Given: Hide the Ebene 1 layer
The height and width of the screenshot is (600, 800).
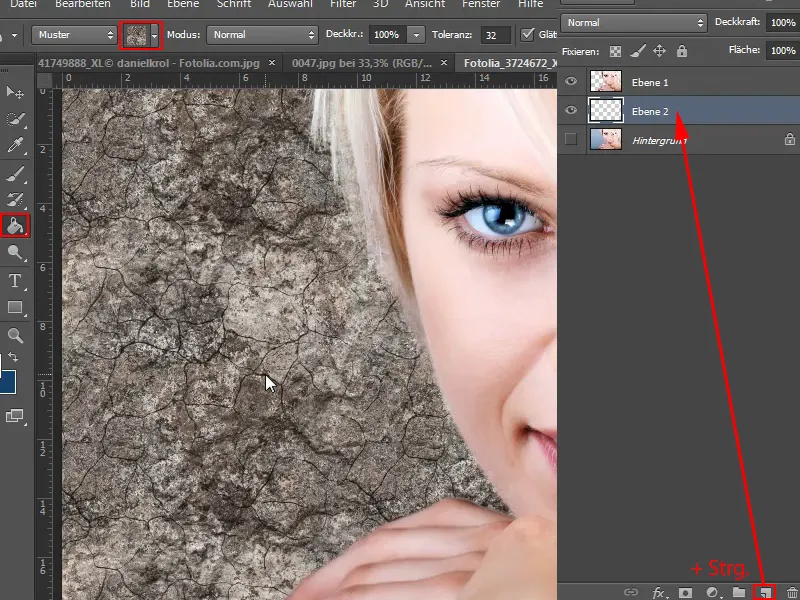Looking at the screenshot, I should pyautogui.click(x=571, y=81).
